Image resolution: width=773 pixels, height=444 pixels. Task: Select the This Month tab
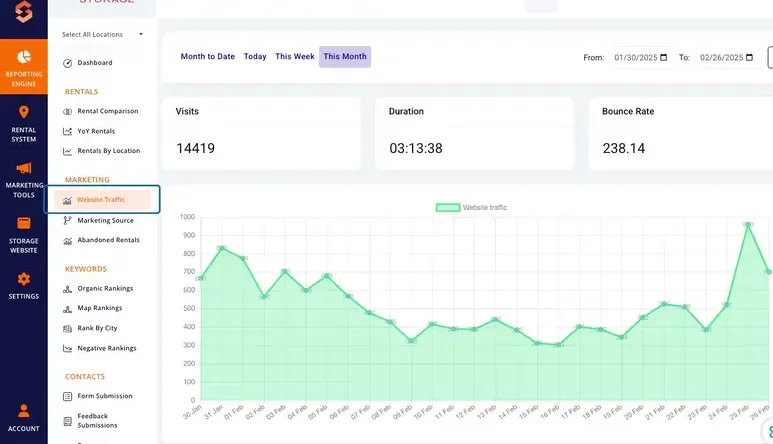pyautogui.click(x=345, y=57)
